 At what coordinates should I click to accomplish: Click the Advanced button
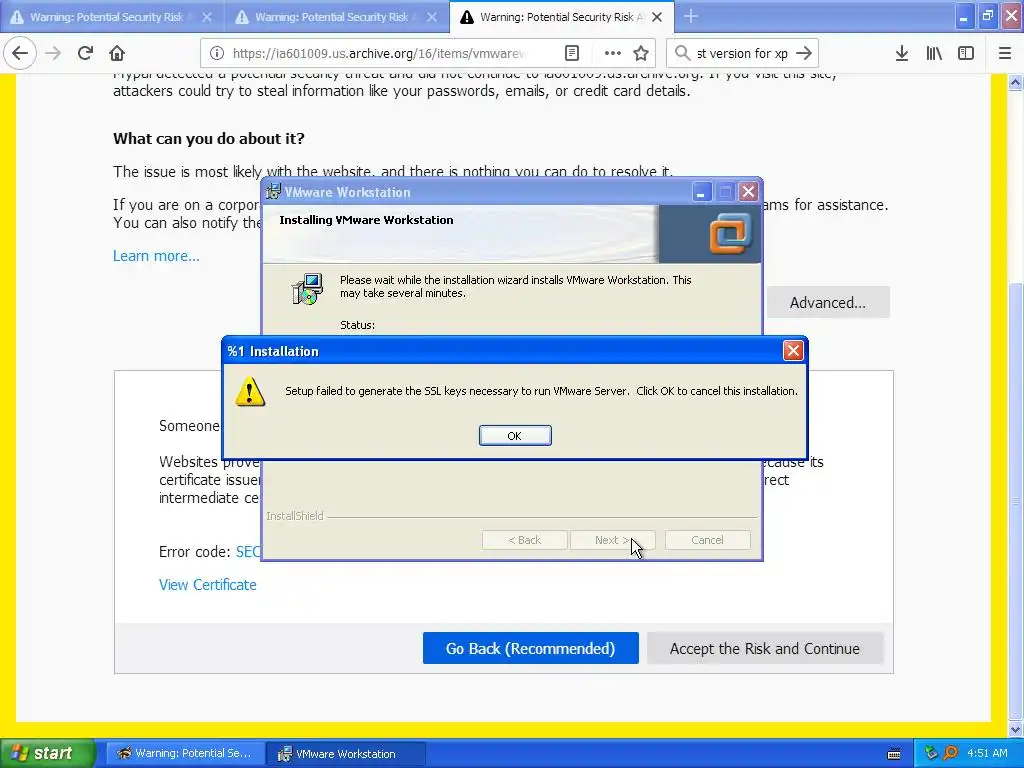(x=827, y=302)
